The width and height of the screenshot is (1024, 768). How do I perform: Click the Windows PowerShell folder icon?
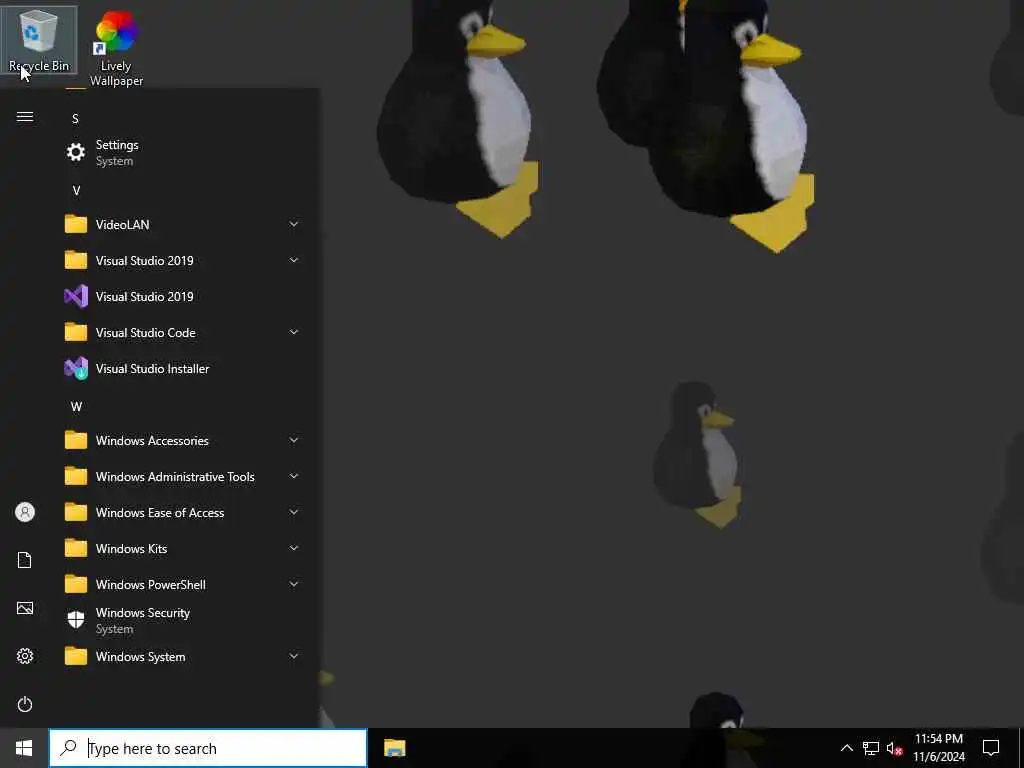click(76, 584)
